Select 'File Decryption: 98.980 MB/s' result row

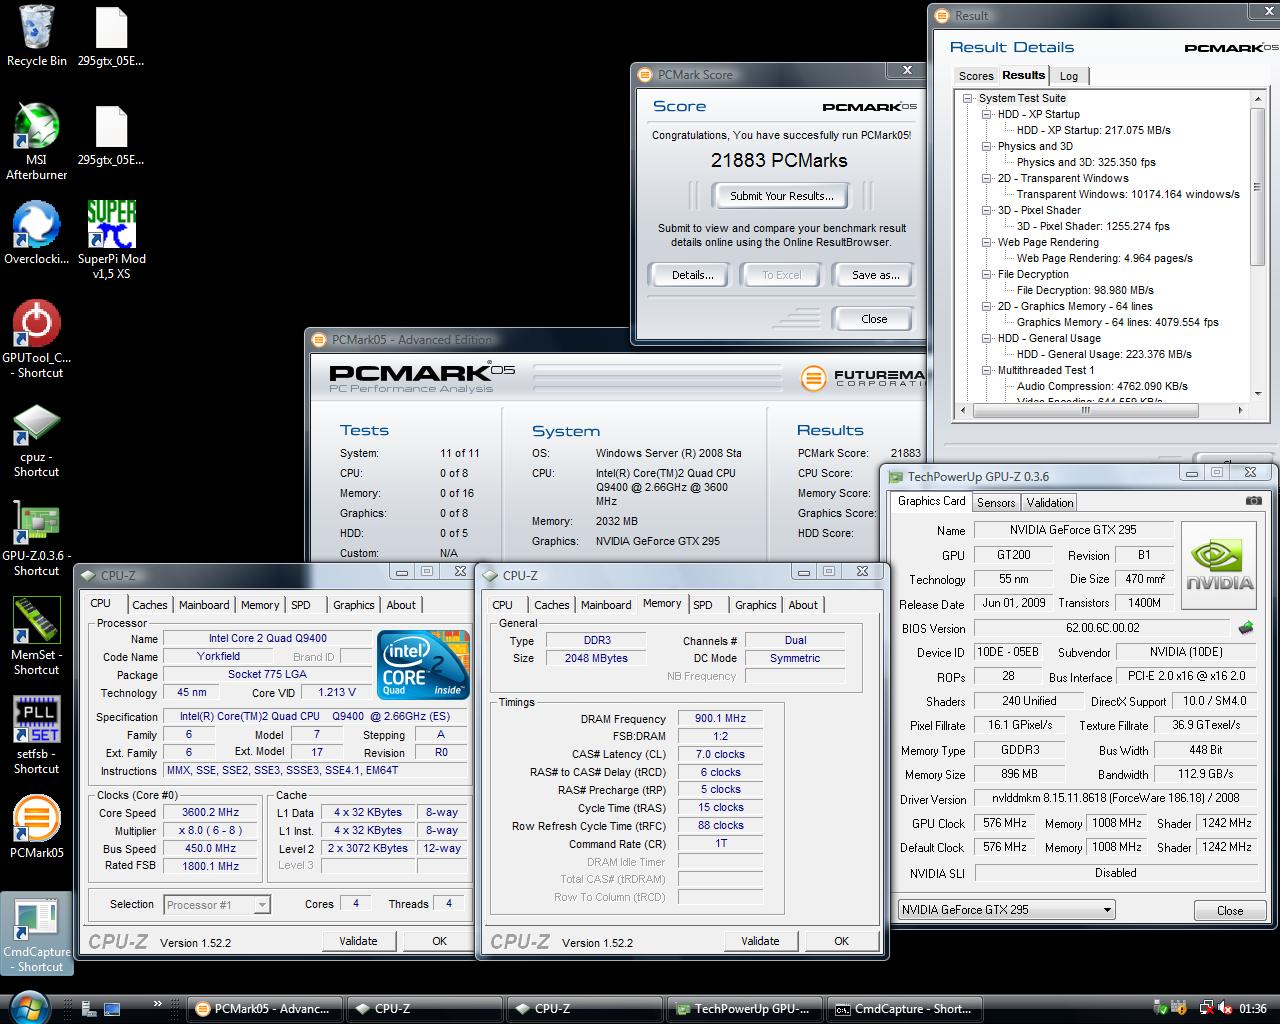pyautogui.click(x=1085, y=290)
